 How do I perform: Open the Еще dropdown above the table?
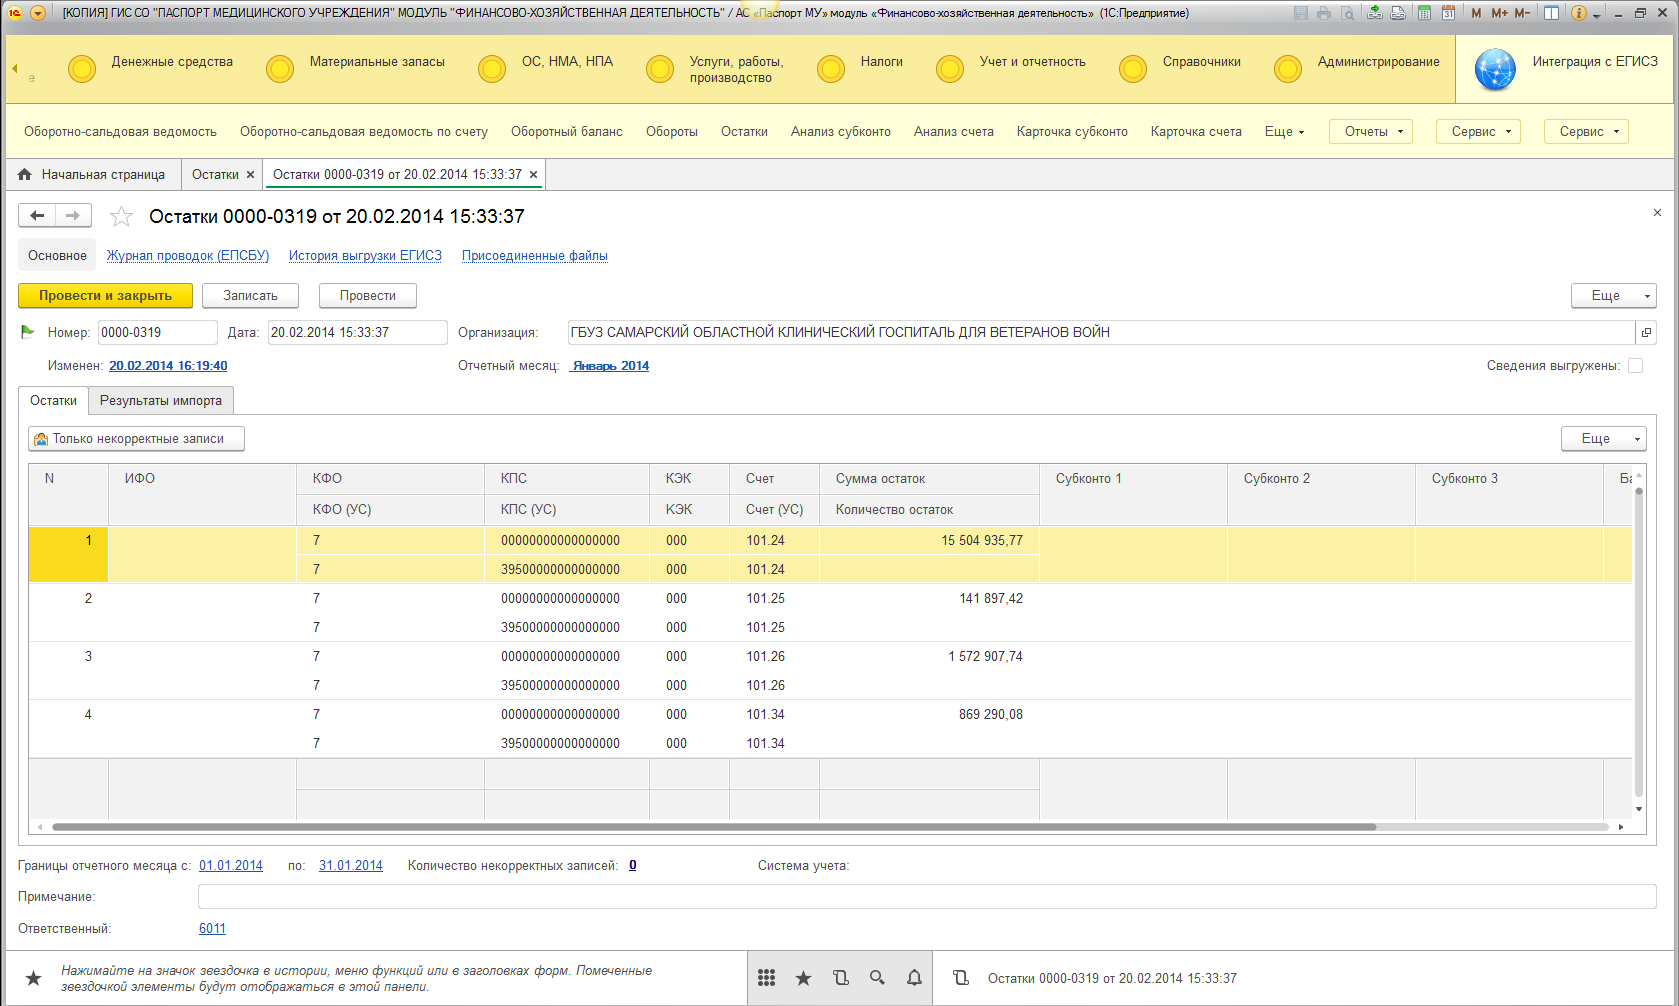tap(1603, 439)
